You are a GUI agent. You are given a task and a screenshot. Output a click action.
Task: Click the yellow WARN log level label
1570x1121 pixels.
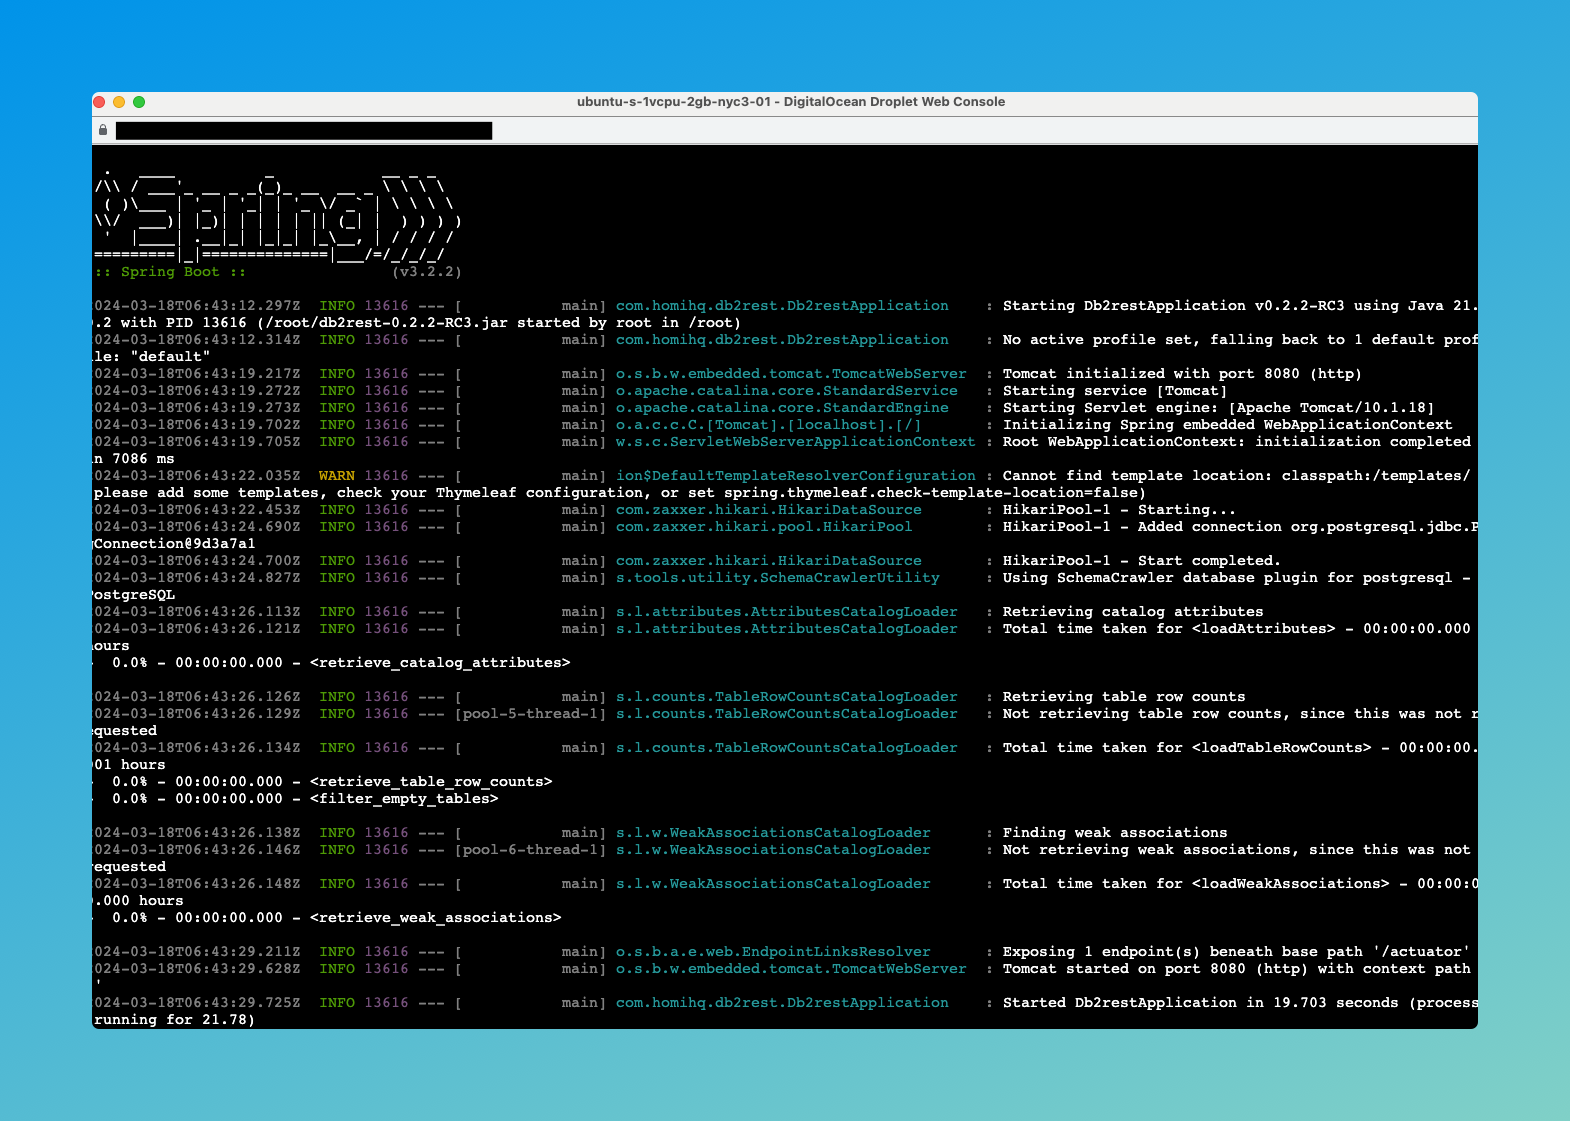(x=337, y=476)
